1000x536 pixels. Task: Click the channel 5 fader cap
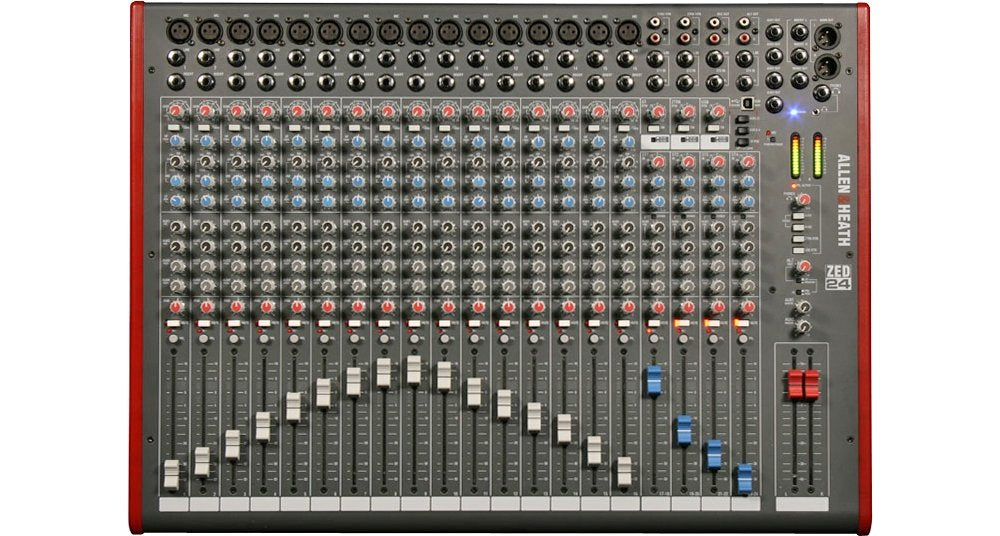tap(293, 406)
